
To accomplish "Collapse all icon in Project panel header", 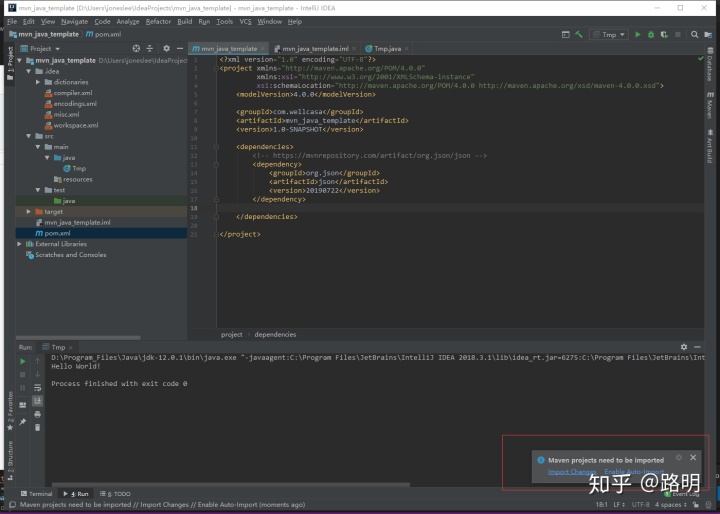I will click(150, 48).
